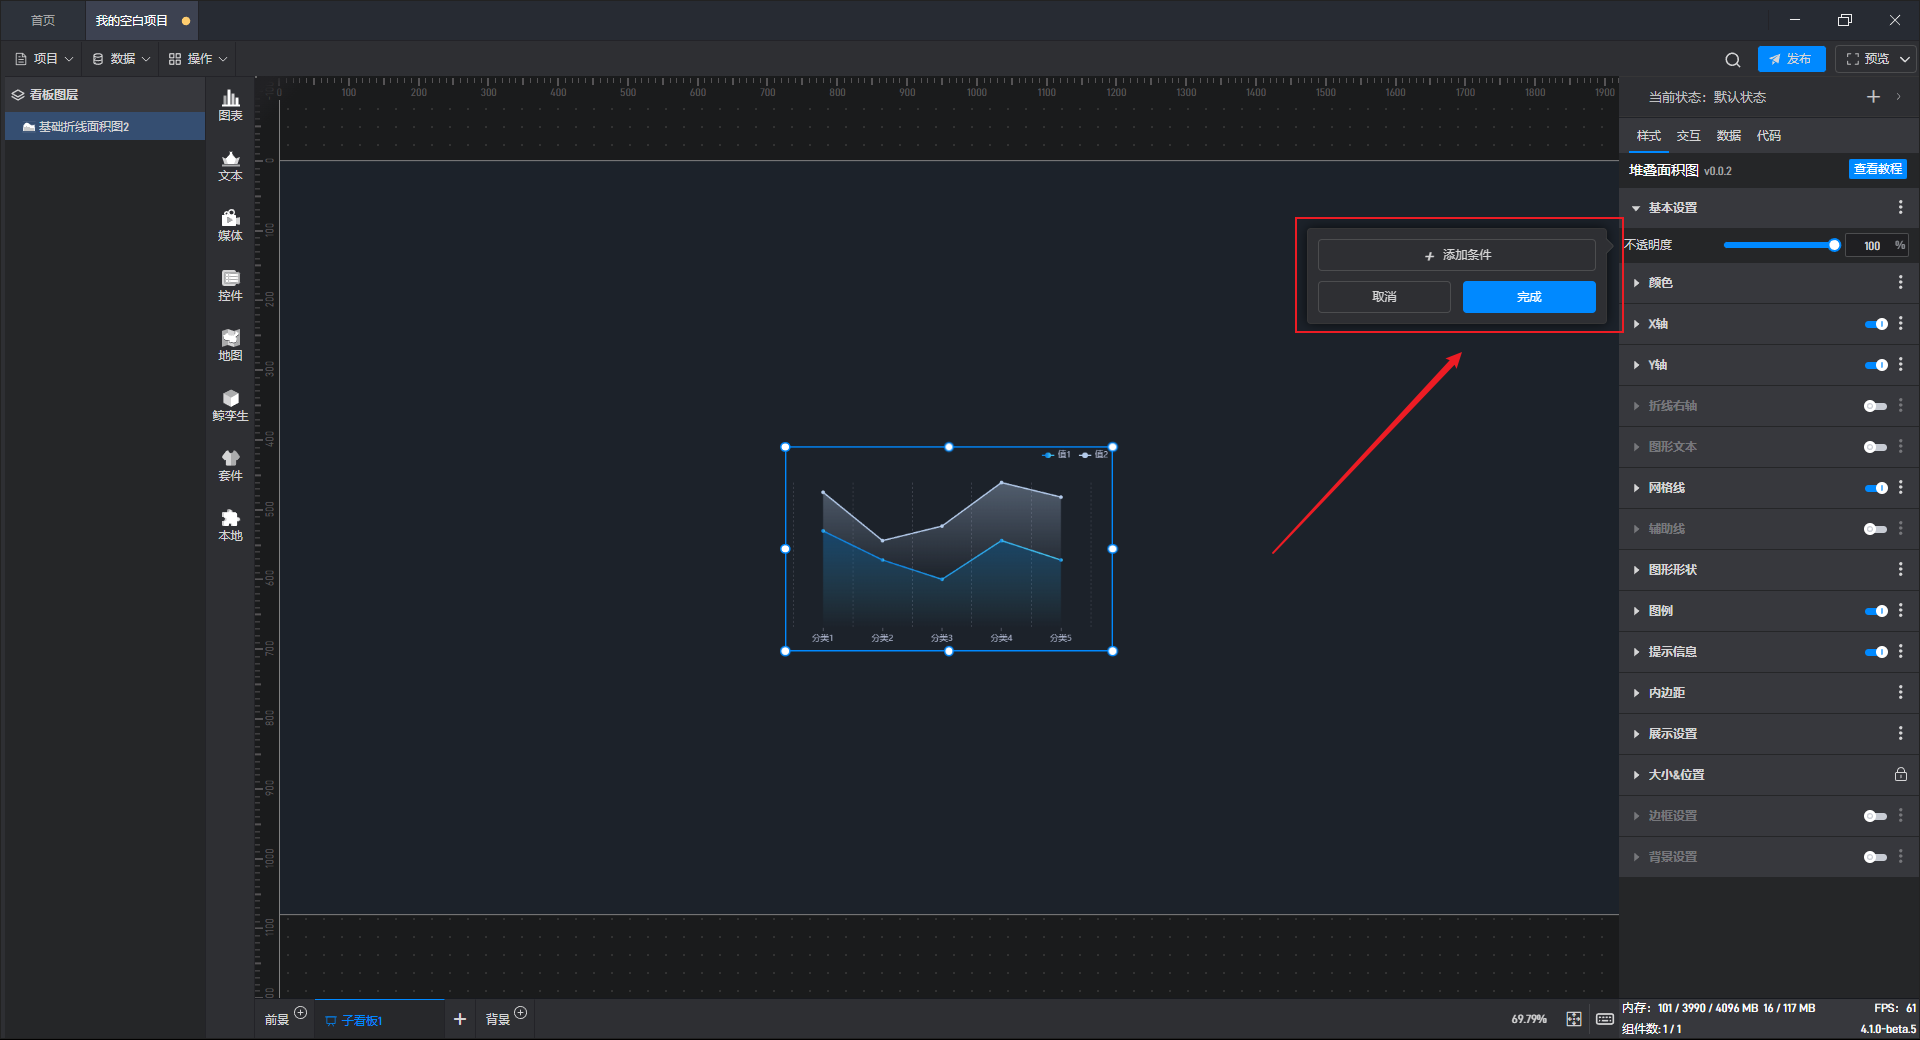The width and height of the screenshot is (1920, 1040).
Task: Click the plus icon to add state
Action: [1873, 96]
